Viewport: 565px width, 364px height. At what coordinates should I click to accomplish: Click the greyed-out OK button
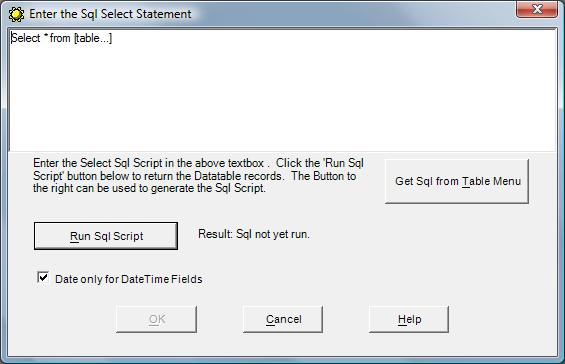[x=156, y=319]
